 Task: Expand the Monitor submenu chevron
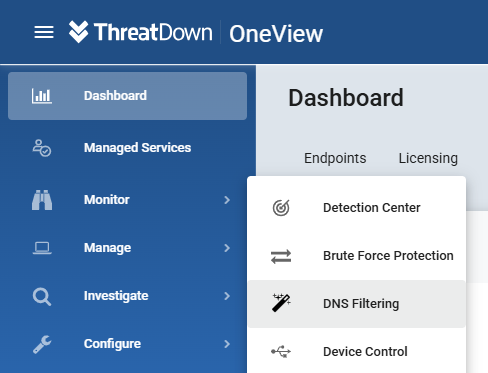point(227,200)
